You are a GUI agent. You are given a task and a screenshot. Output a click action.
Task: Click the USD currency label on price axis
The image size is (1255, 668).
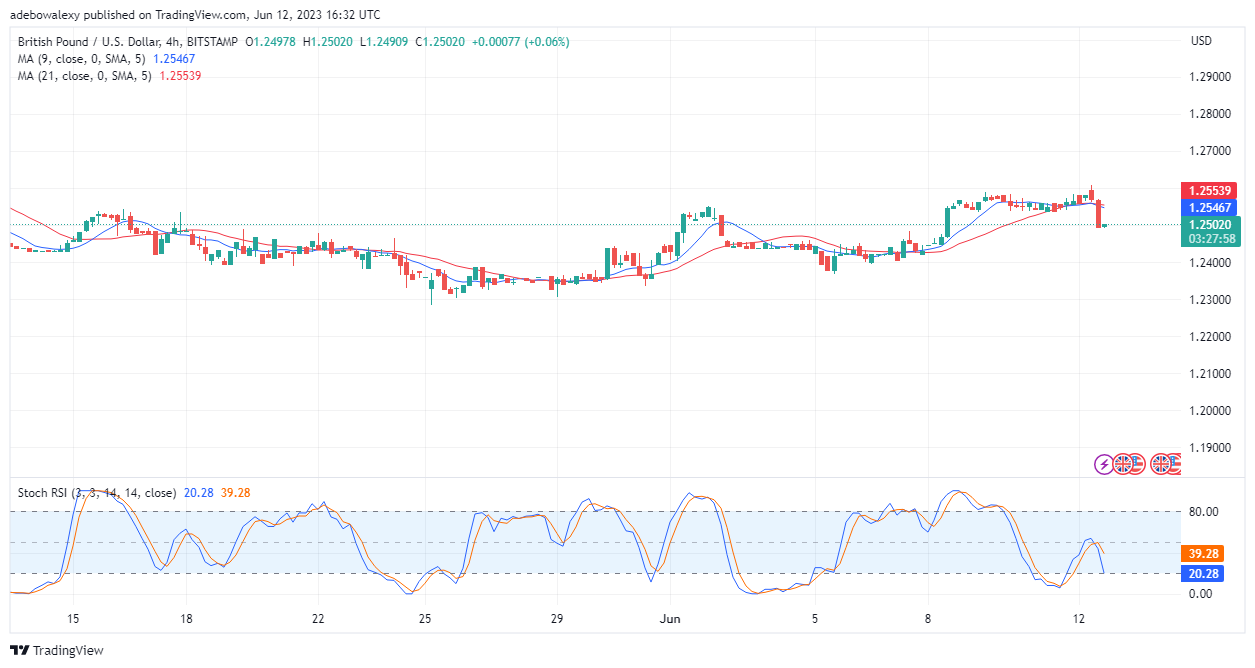coord(1200,41)
